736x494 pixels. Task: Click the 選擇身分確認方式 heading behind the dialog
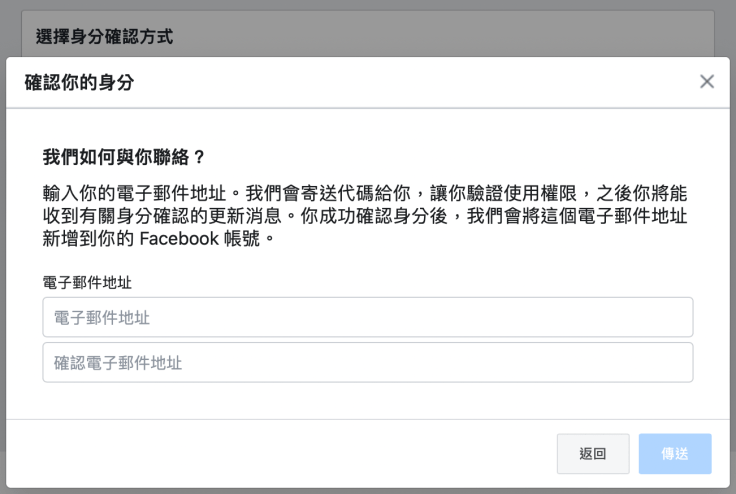tap(104, 37)
